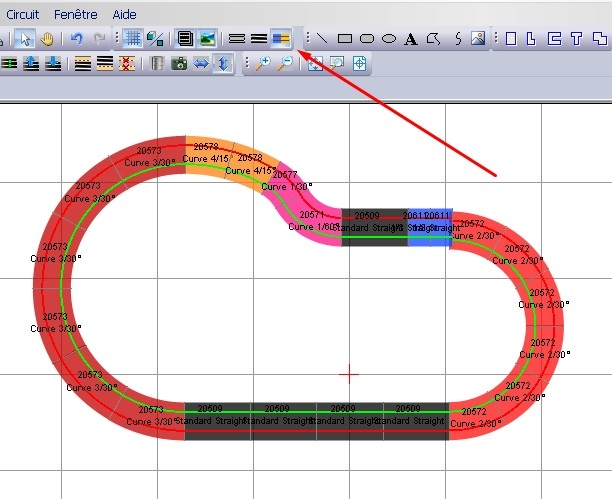Toggle the vertical flip arrow button
The width and height of the screenshot is (612, 499).
[x=223, y=63]
